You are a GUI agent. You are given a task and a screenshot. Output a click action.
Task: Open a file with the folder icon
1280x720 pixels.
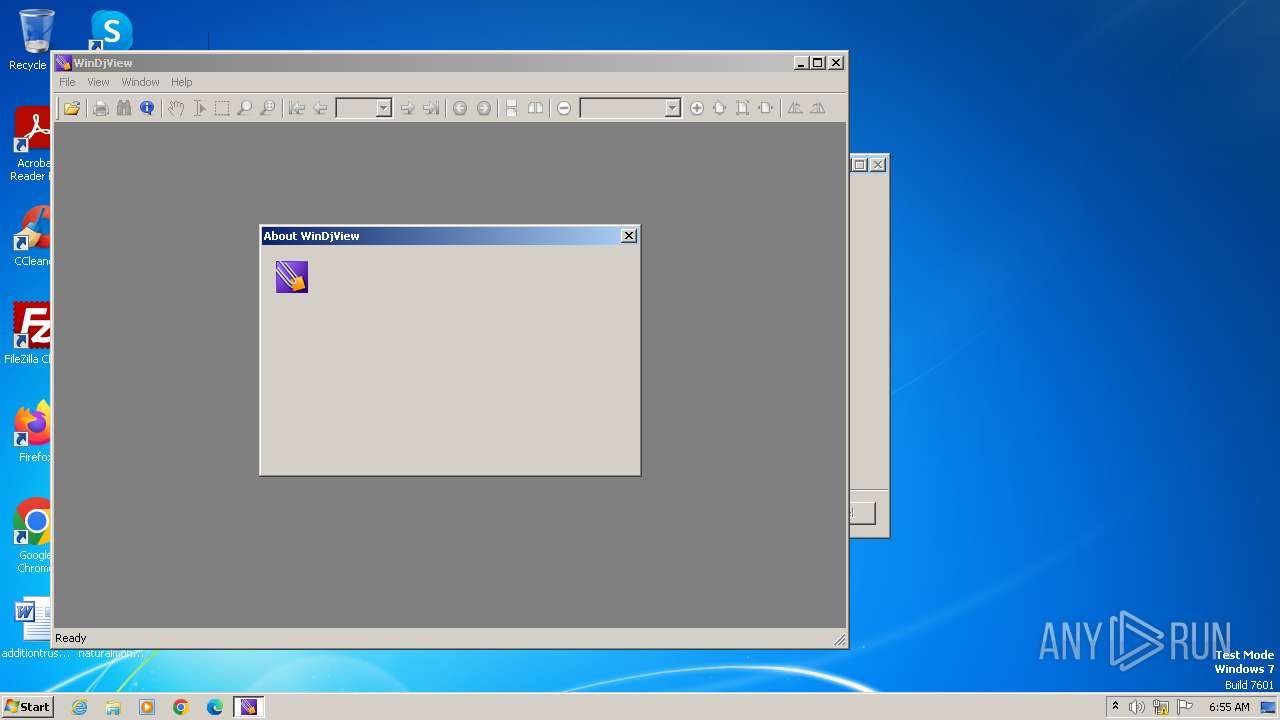72,108
